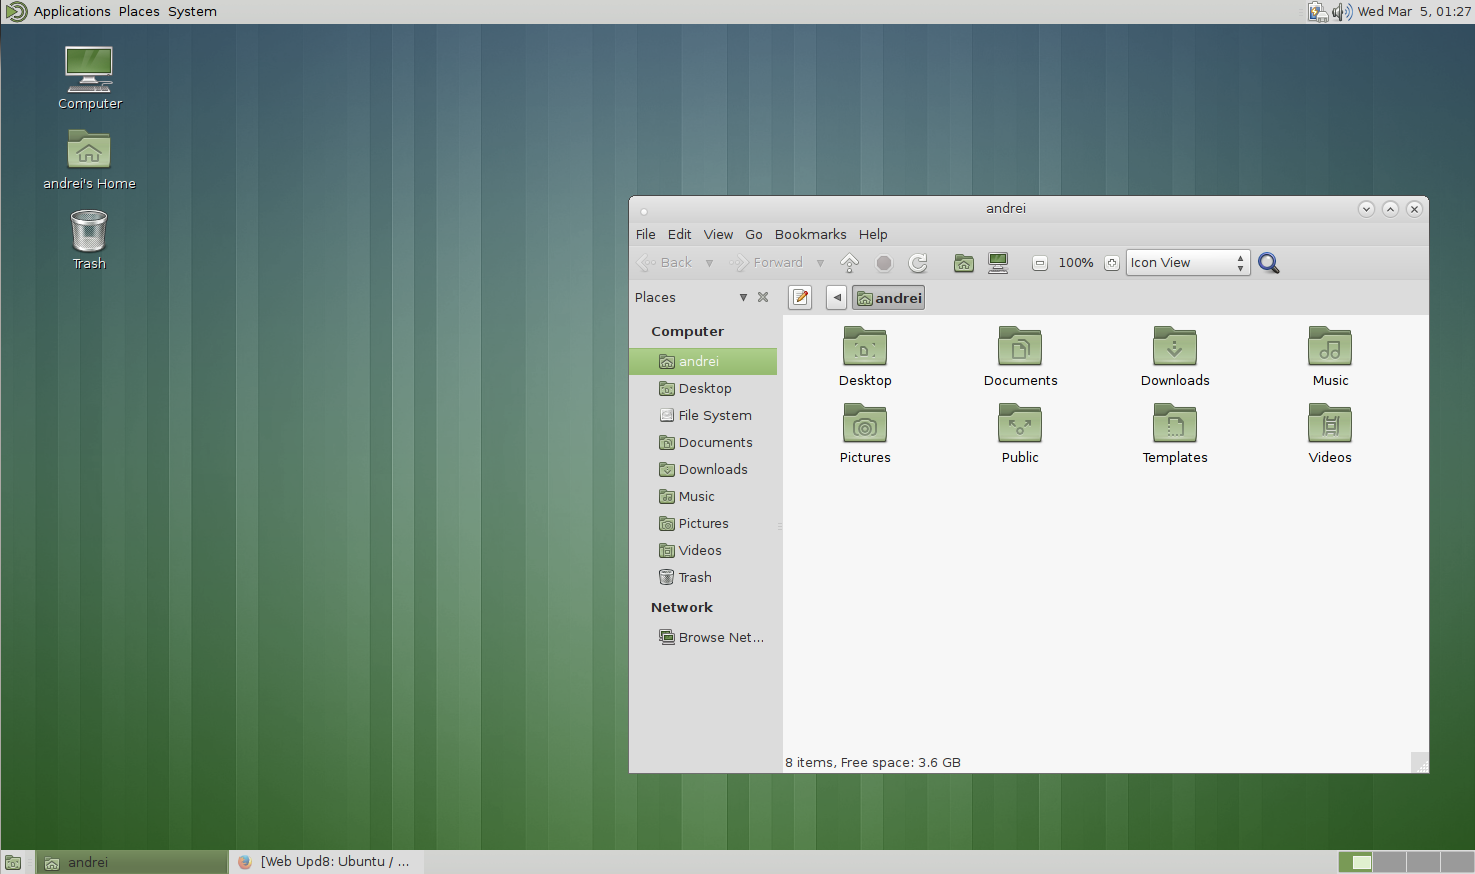Open the Places sidebar dropdown
This screenshot has width=1475, height=874.
743,297
